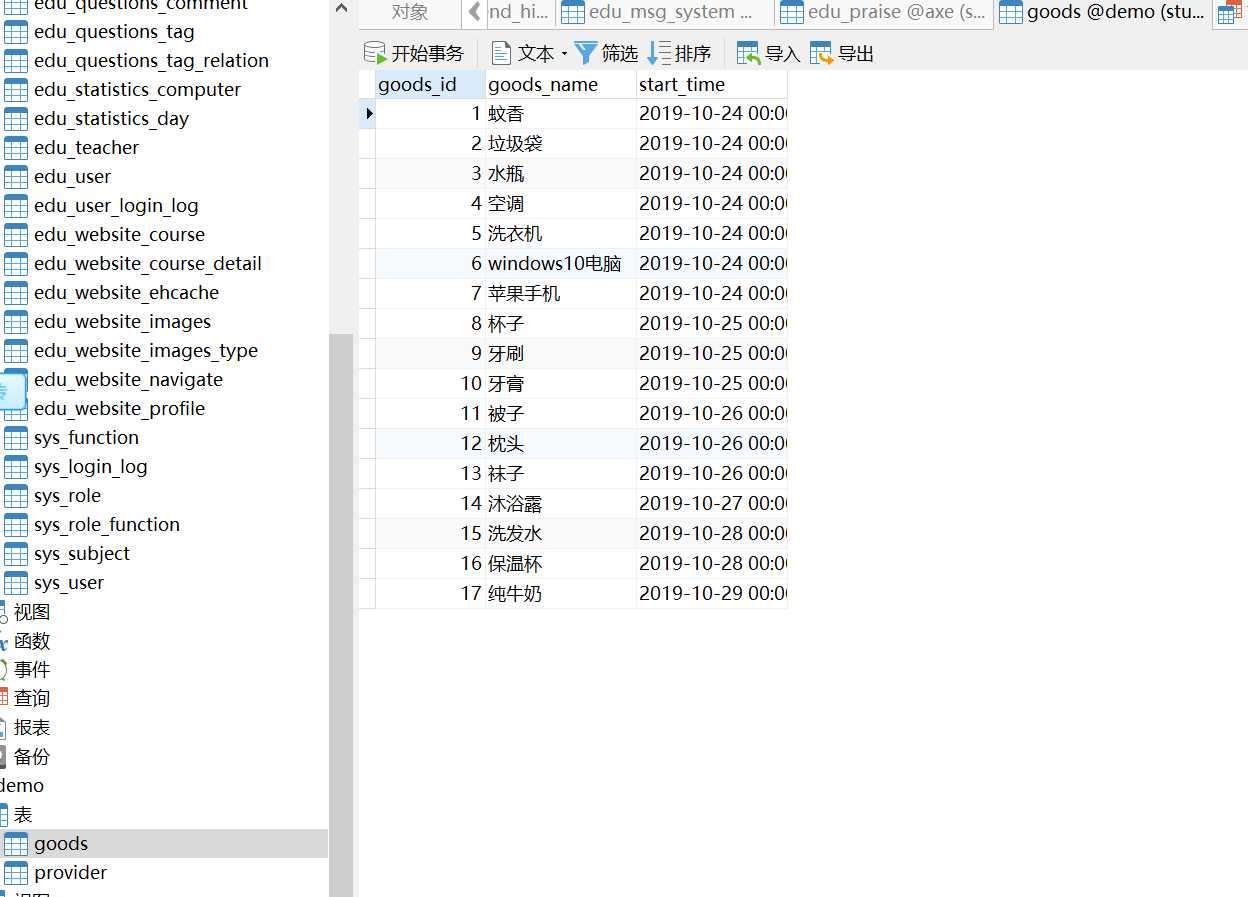Click the table icon of edu_user
The image size is (1248, 897).
pyautogui.click(x=16, y=177)
